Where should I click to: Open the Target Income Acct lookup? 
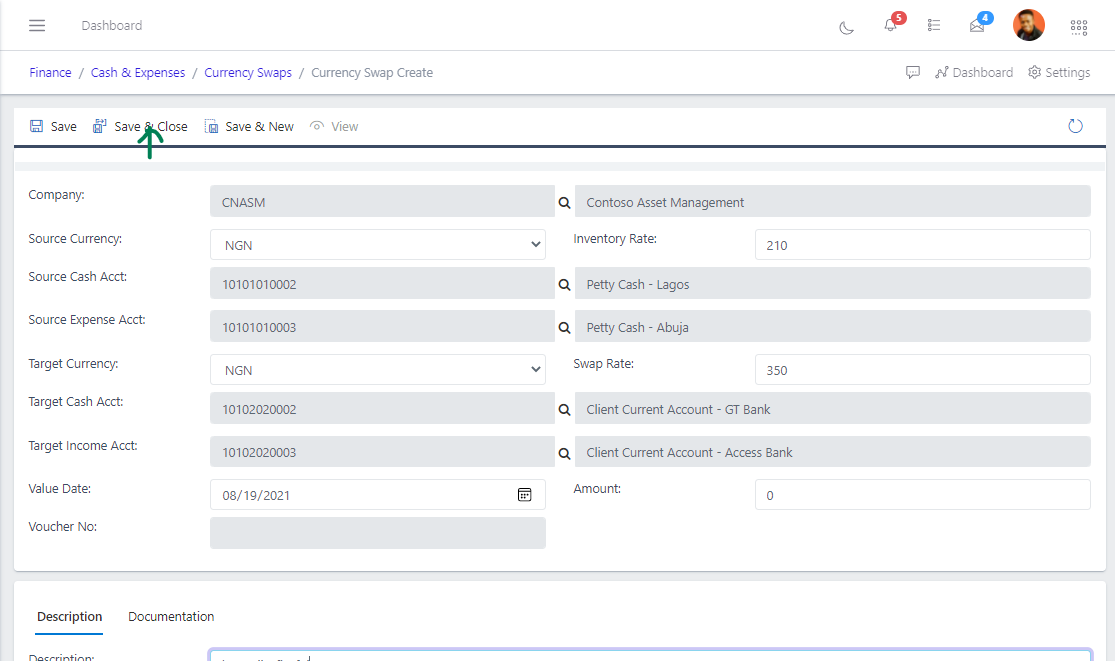tap(564, 453)
